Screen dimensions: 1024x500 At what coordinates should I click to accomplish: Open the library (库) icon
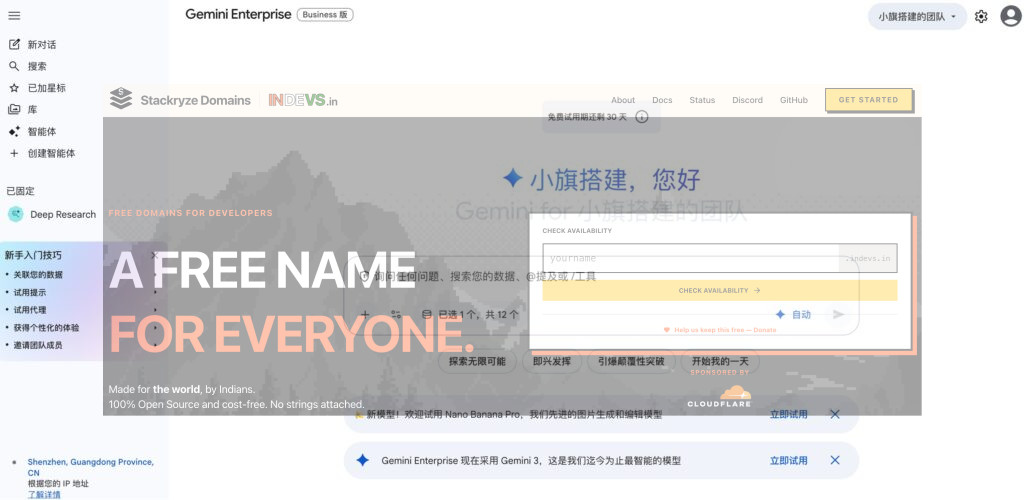point(14,110)
